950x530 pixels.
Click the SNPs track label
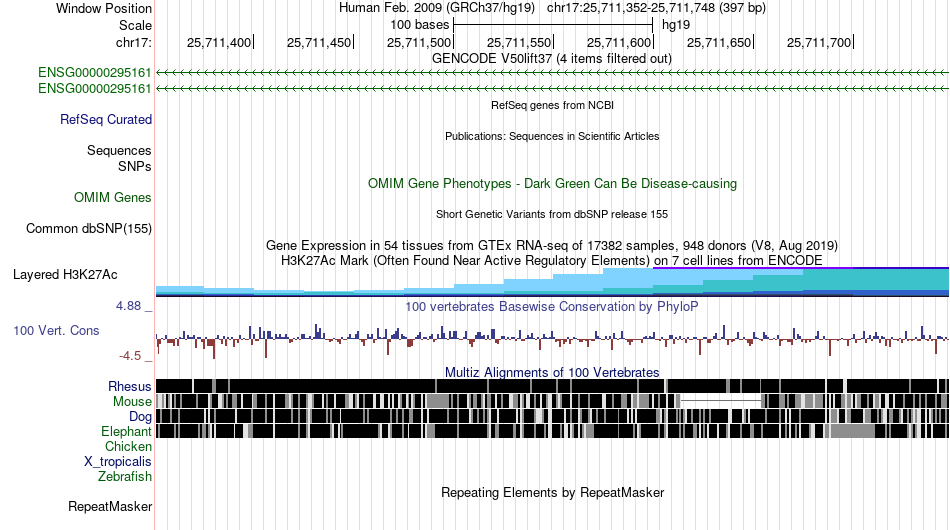click(x=135, y=166)
